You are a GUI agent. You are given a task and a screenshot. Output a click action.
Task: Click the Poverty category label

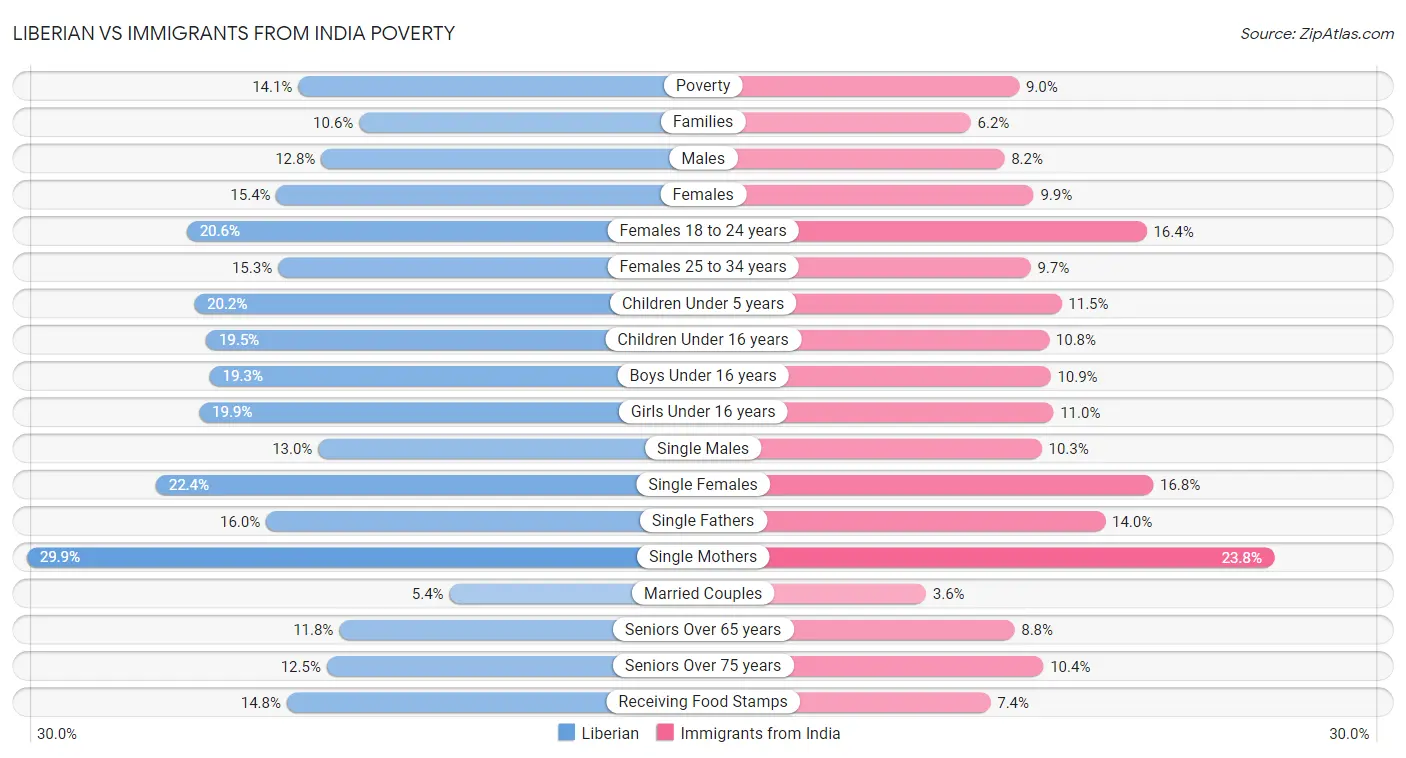[x=703, y=86]
